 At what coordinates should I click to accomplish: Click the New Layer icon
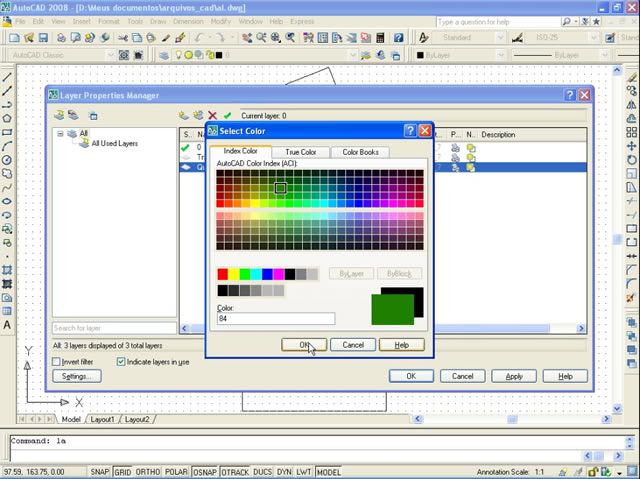pyautogui.click(x=184, y=116)
